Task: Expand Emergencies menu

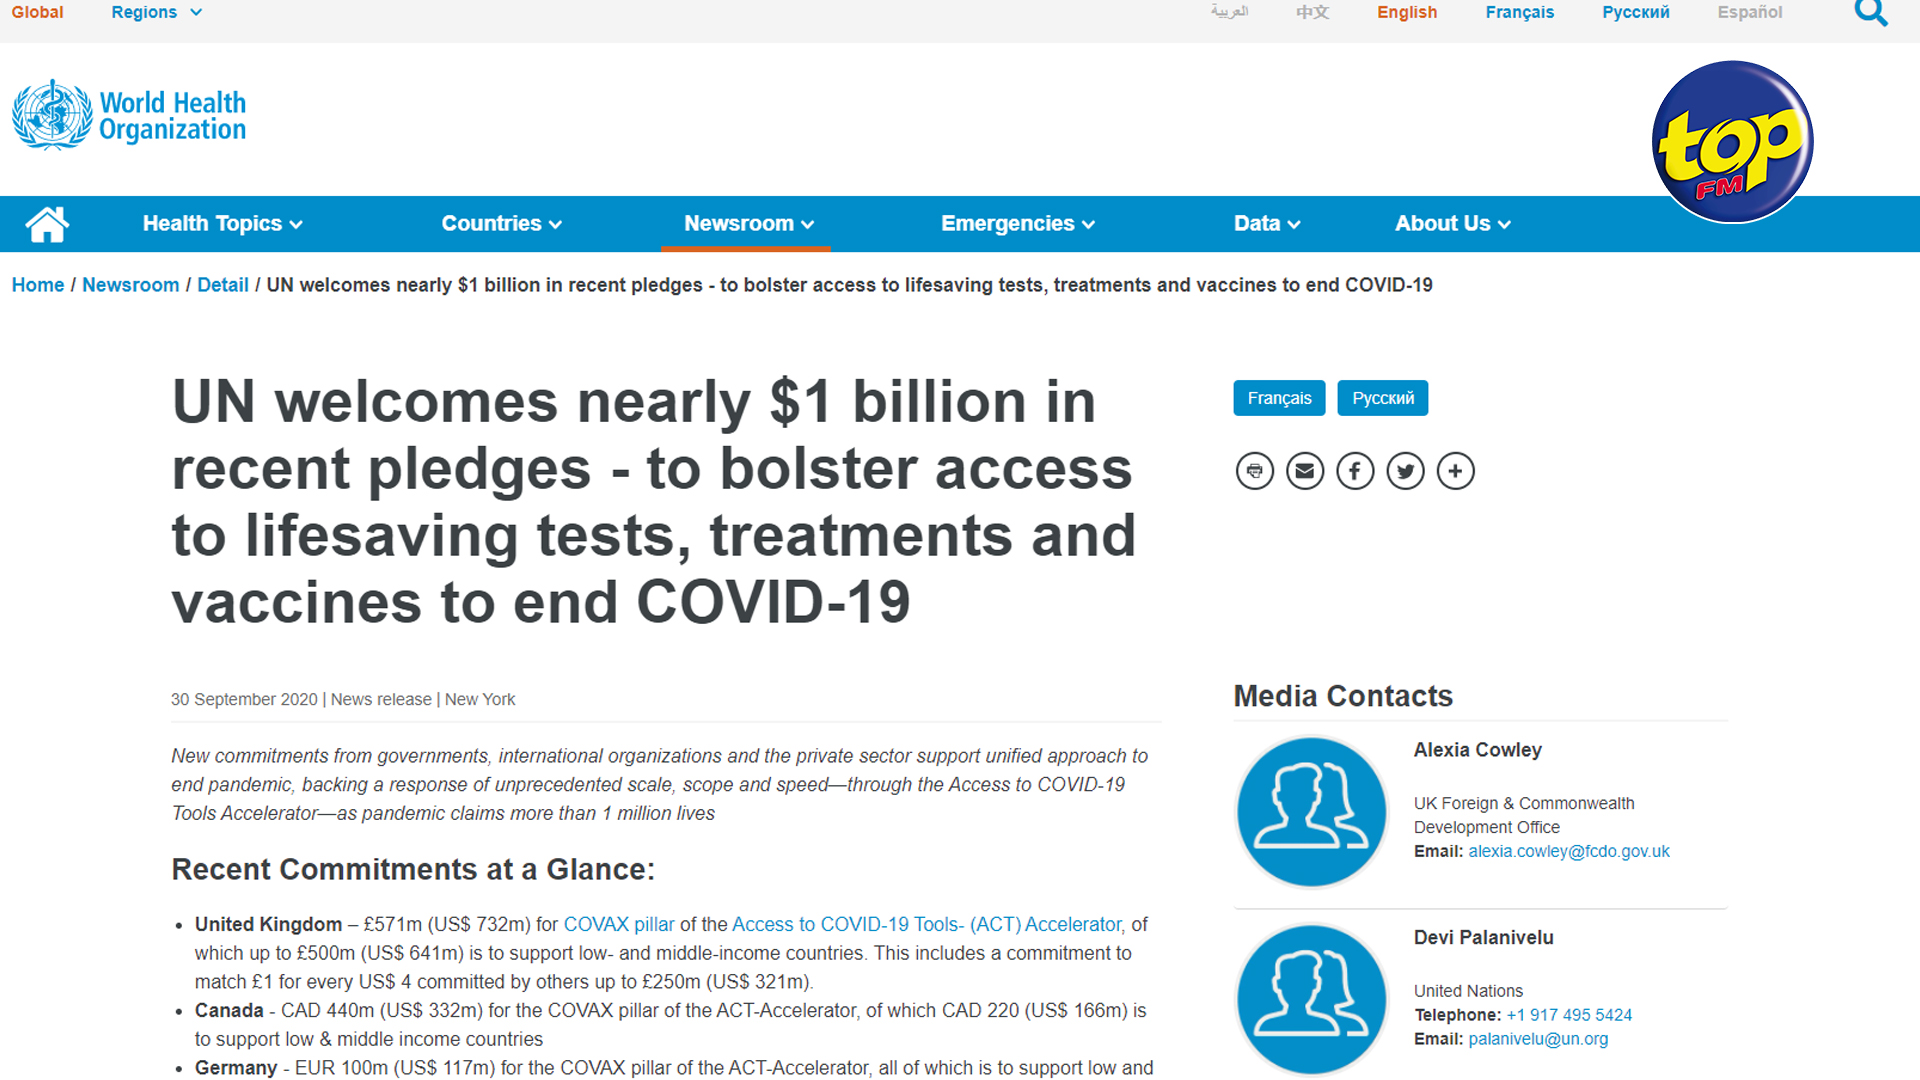Action: click(1018, 224)
